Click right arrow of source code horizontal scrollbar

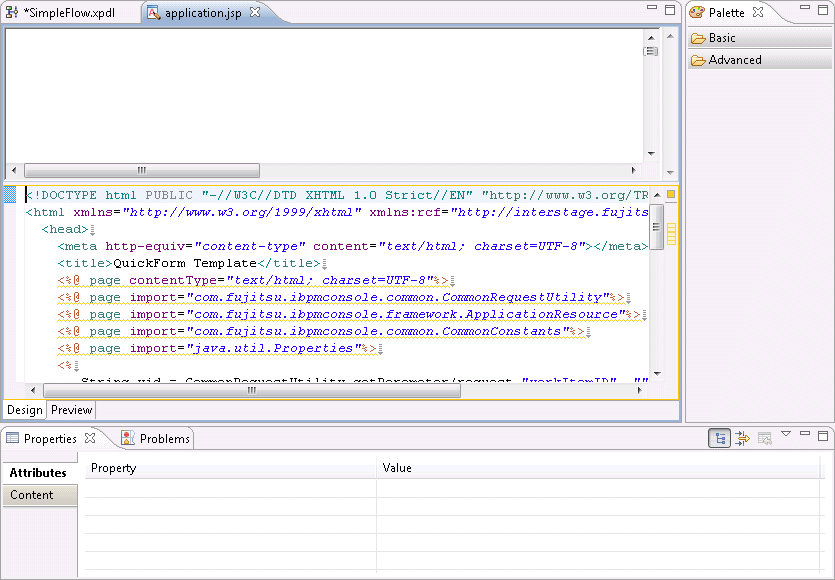(x=640, y=390)
